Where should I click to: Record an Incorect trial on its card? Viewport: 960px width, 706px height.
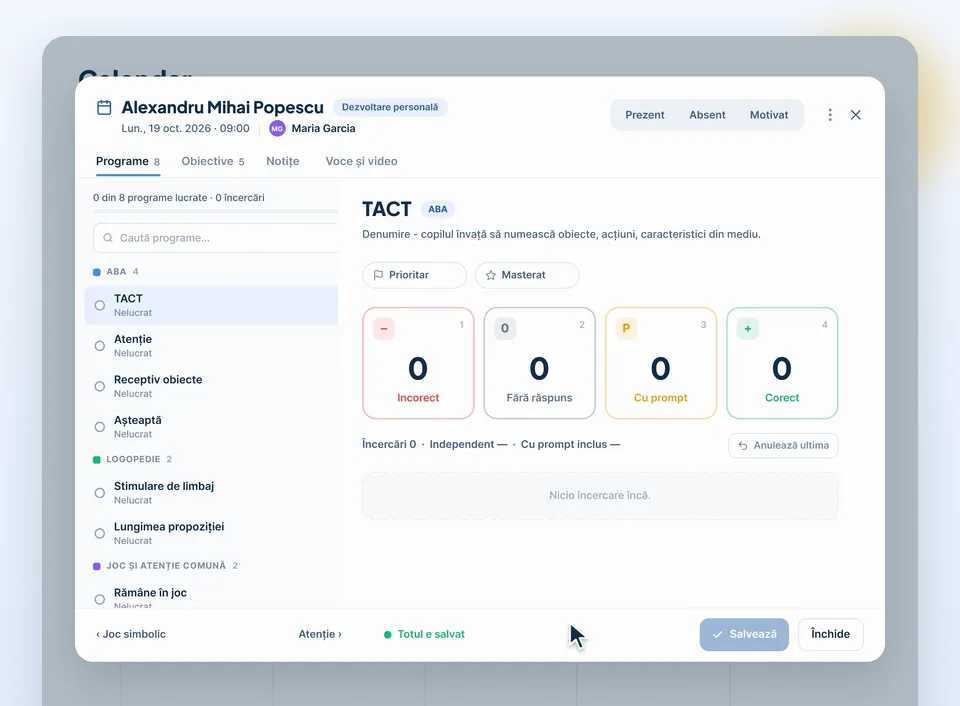418,363
